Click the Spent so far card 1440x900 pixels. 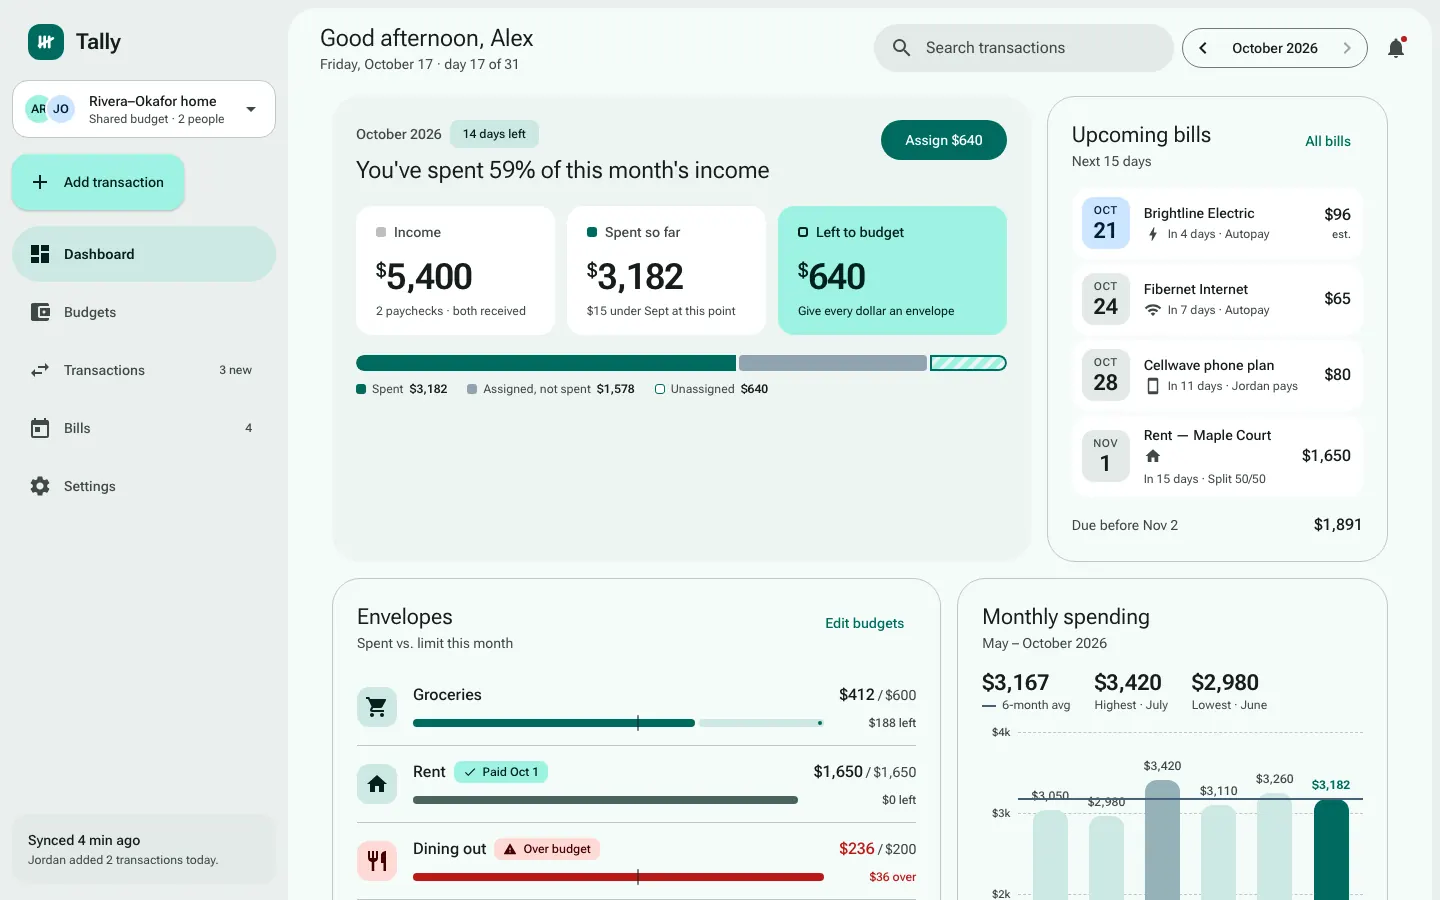pyautogui.click(x=666, y=270)
